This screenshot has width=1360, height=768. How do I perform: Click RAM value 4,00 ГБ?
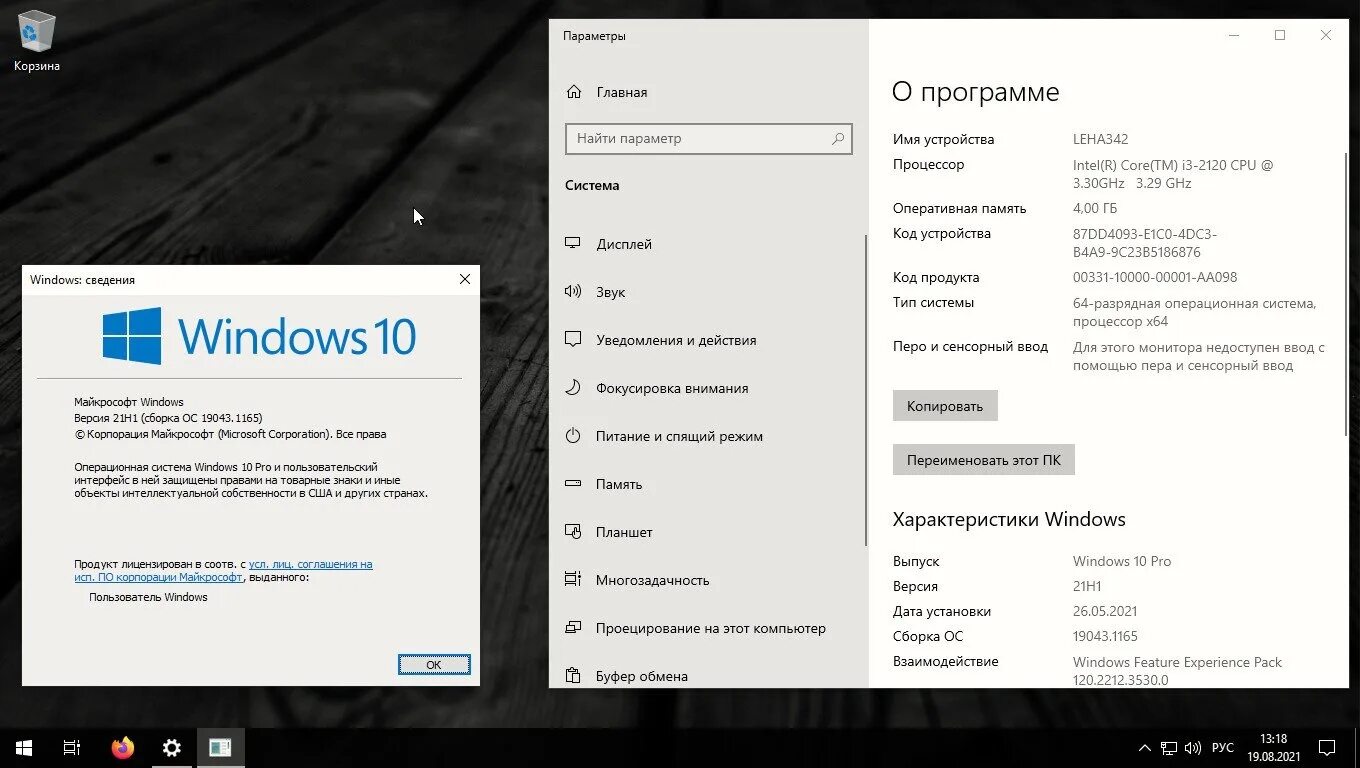[x=1095, y=208]
